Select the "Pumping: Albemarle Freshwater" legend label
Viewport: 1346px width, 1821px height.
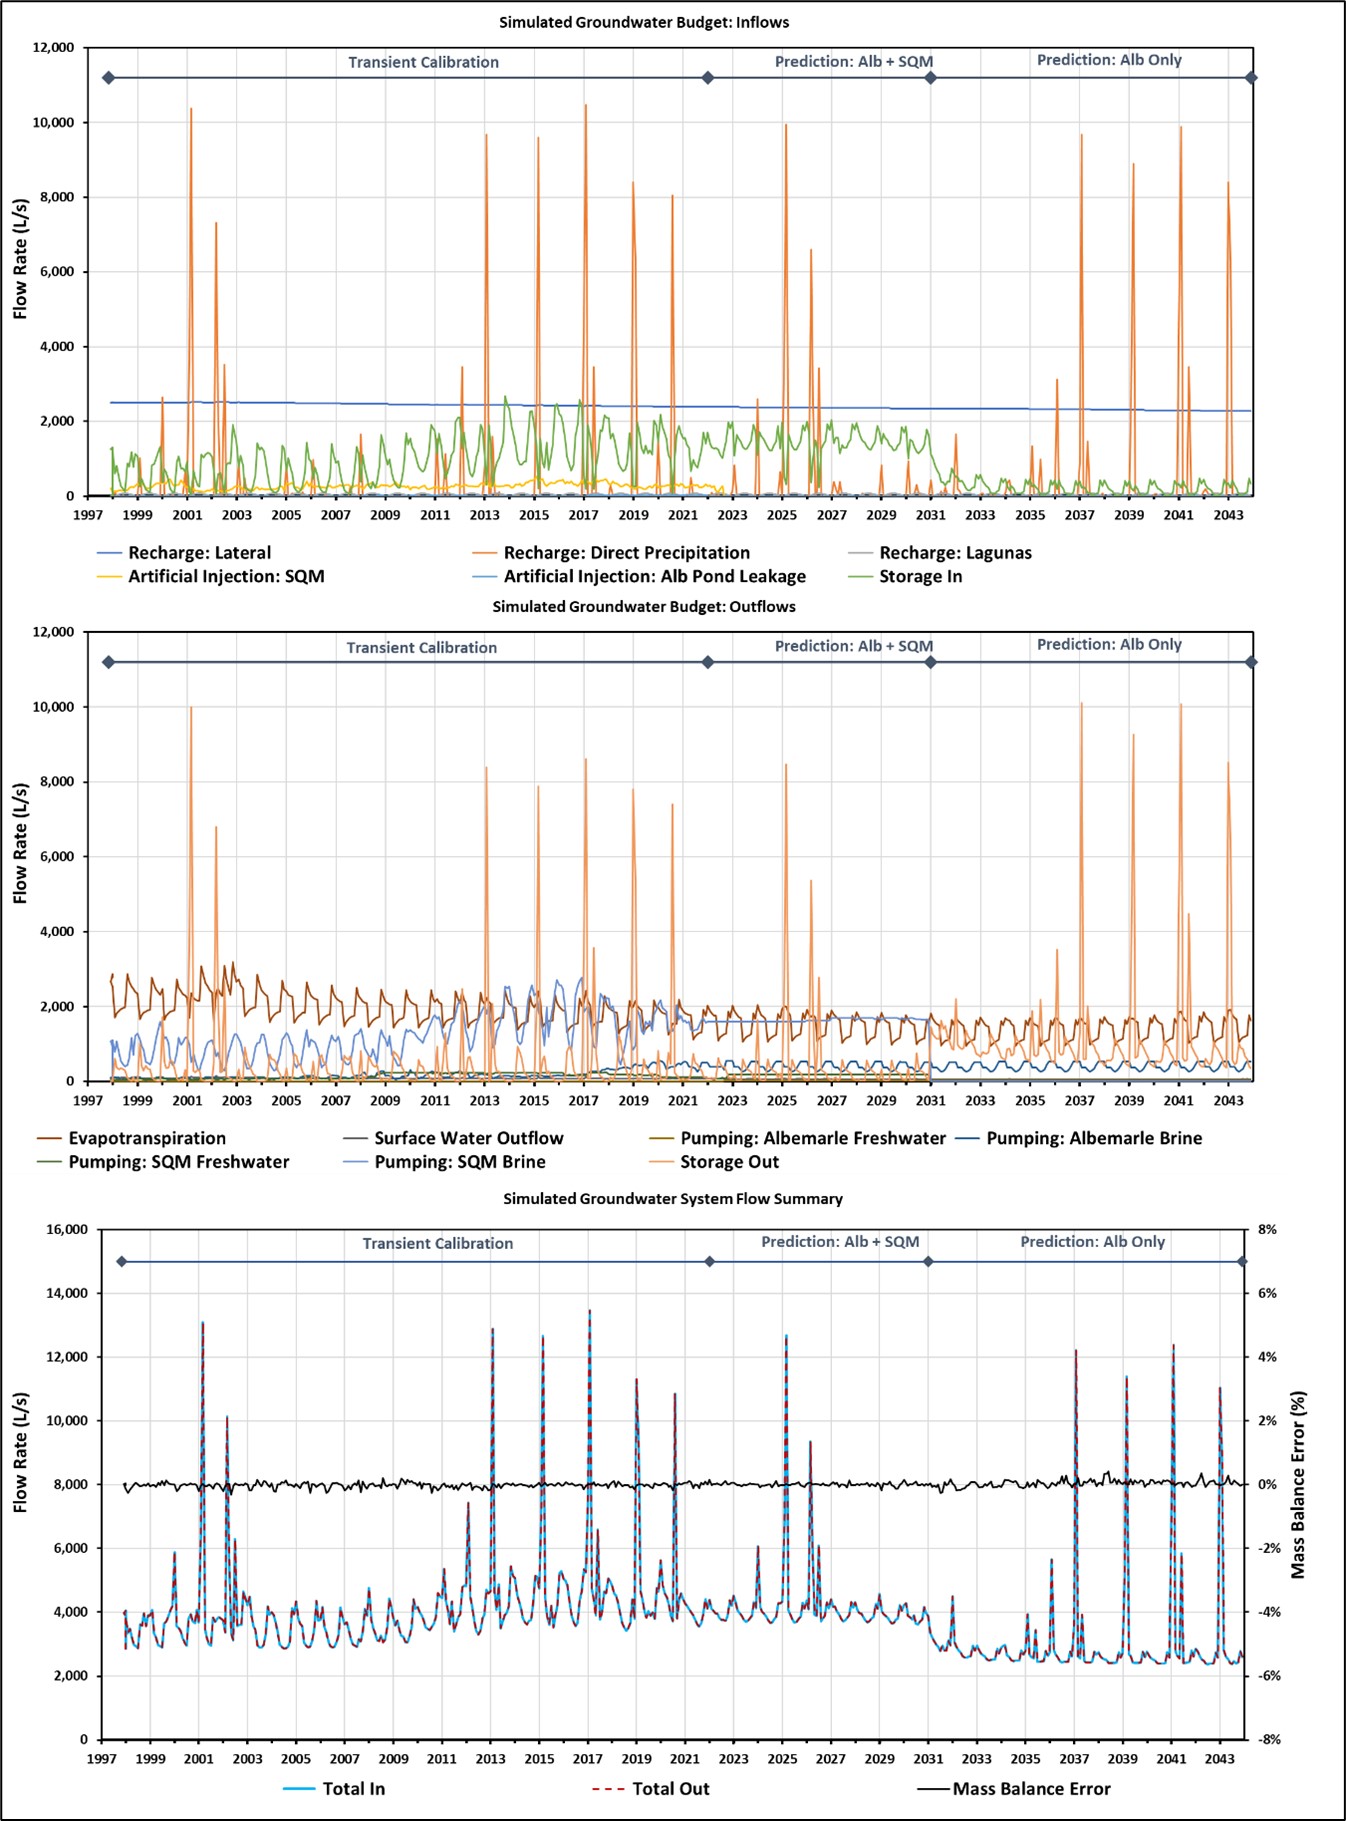pos(813,1138)
